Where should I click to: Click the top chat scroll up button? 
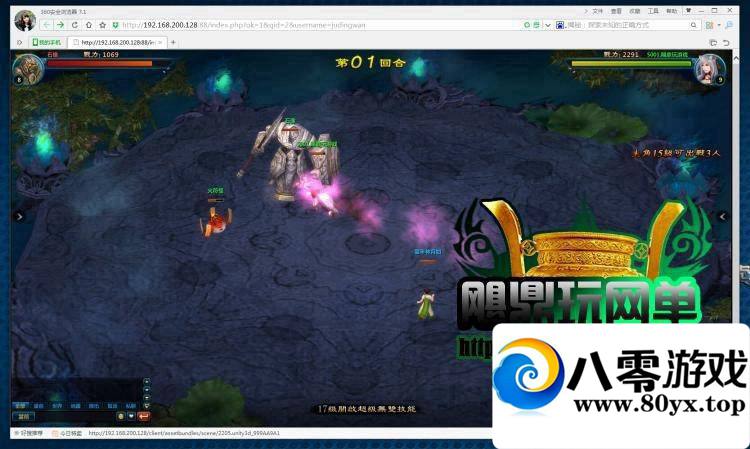pyautogui.click(x=146, y=382)
